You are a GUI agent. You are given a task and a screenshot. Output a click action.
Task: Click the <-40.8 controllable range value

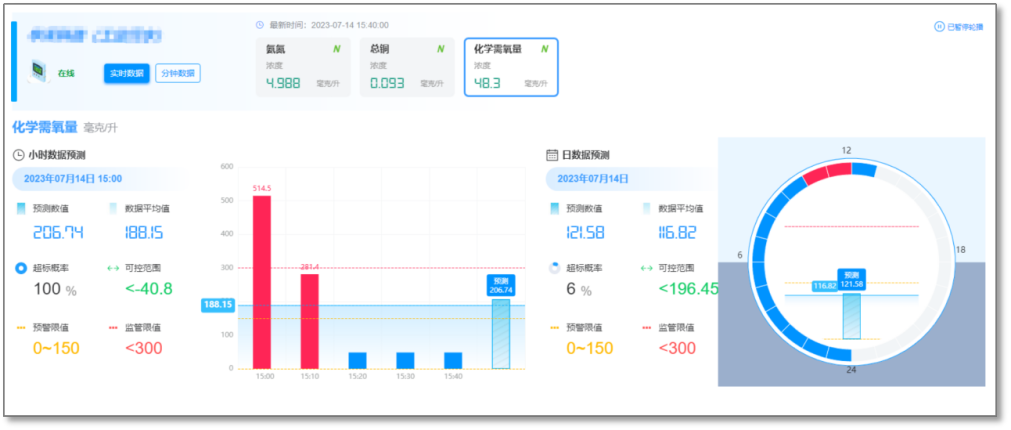pyautogui.click(x=149, y=289)
